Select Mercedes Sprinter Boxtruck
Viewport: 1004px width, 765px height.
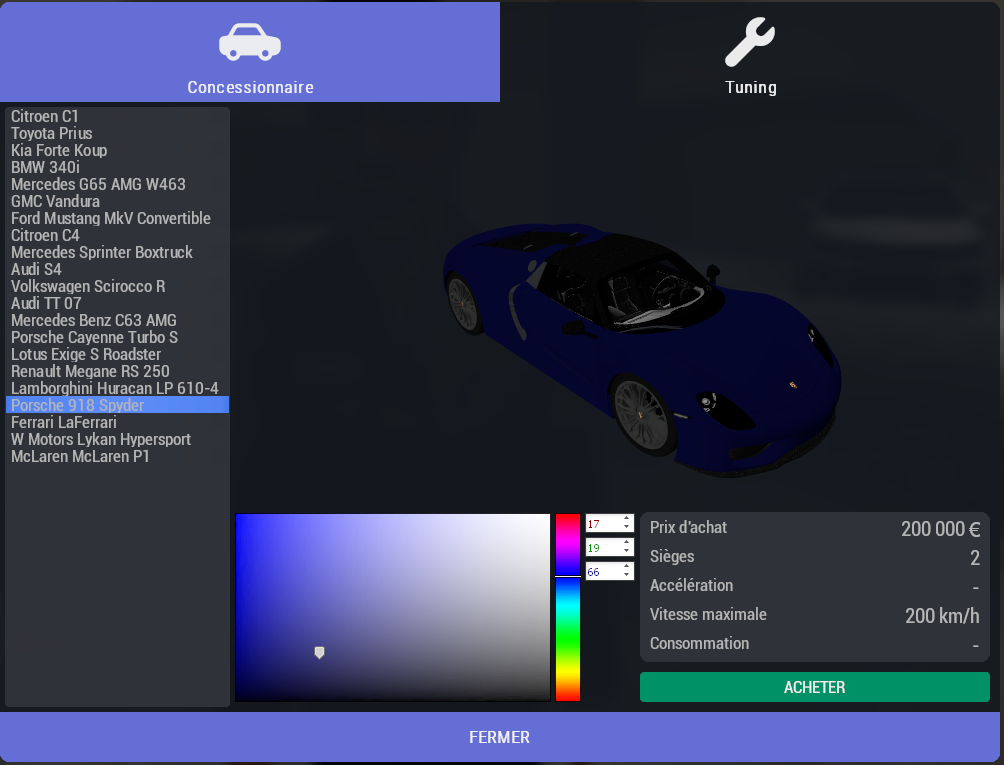pyautogui.click(x=117, y=252)
